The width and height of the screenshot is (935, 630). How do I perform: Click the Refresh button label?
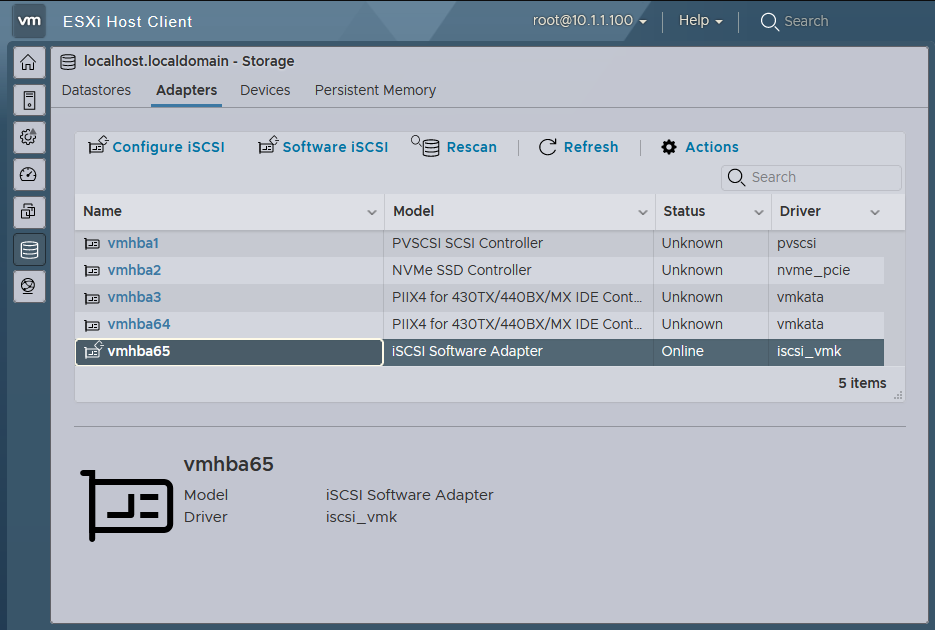pyautogui.click(x=591, y=147)
